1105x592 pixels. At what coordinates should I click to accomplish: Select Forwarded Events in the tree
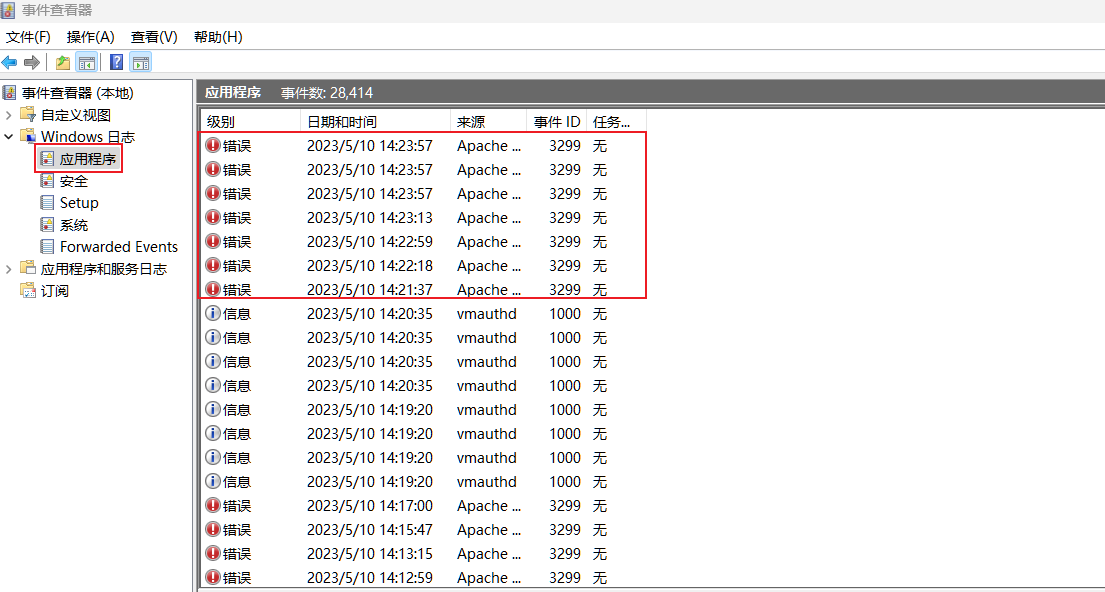[x=119, y=247]
